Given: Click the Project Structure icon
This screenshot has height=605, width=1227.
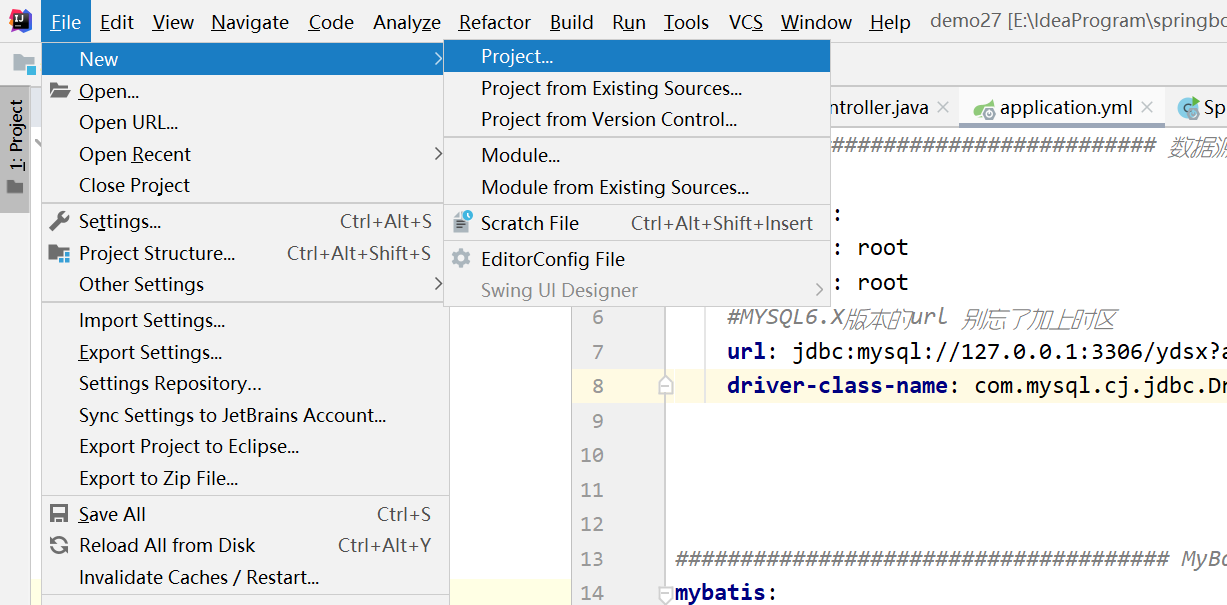Looking at the screenshot, I should [x=60, y=253].
